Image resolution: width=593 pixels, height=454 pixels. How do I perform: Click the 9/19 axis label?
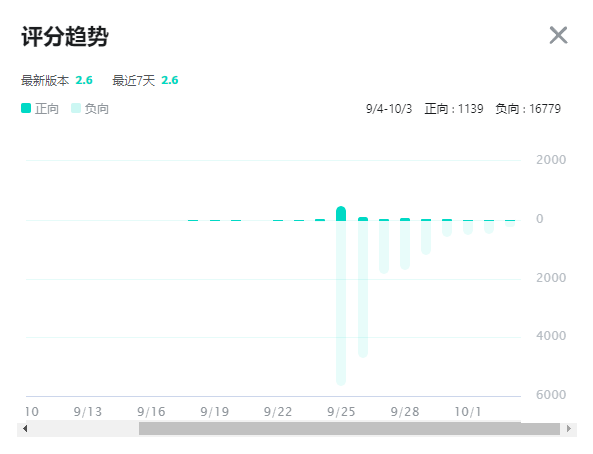pos(215,412)
